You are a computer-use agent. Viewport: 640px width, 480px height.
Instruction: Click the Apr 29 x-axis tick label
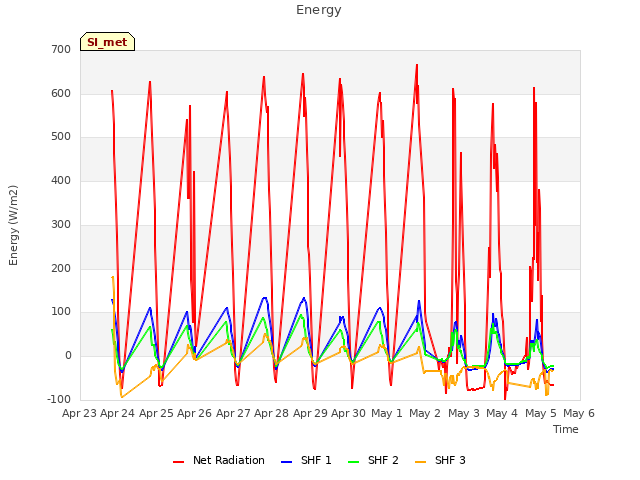[310, 413]
